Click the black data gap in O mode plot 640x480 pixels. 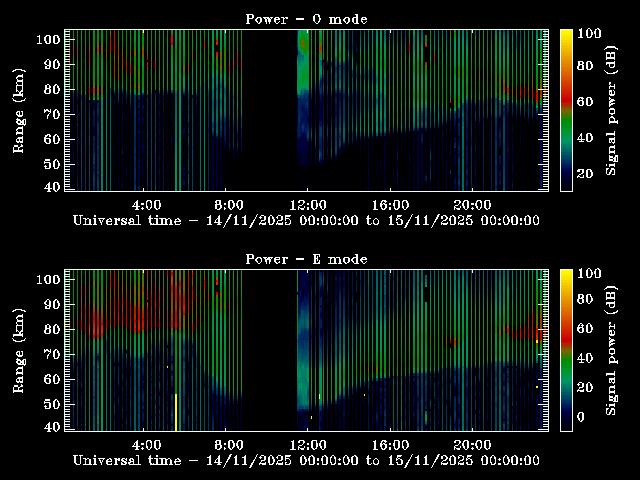point(270,100)
